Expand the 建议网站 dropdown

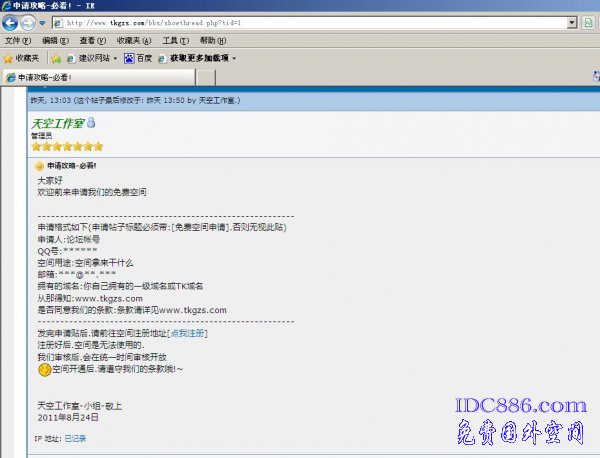click(x=114, y=58)
